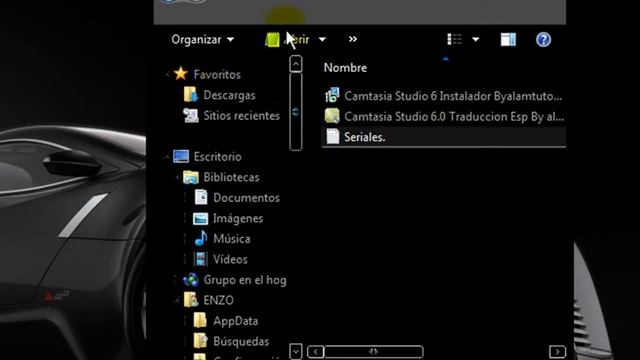640x360 pixels.
Task: Click the AppData folder icon
Action: 200,320
